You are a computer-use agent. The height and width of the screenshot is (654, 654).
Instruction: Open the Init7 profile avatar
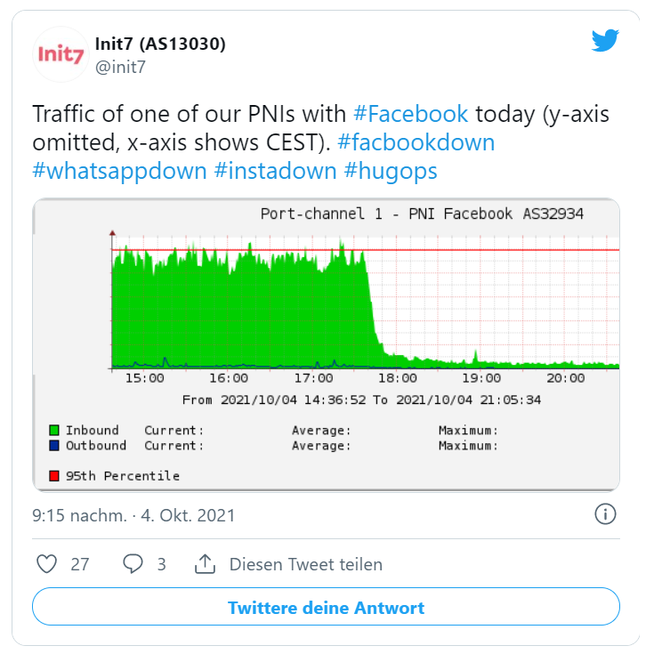tap(60, 54)
